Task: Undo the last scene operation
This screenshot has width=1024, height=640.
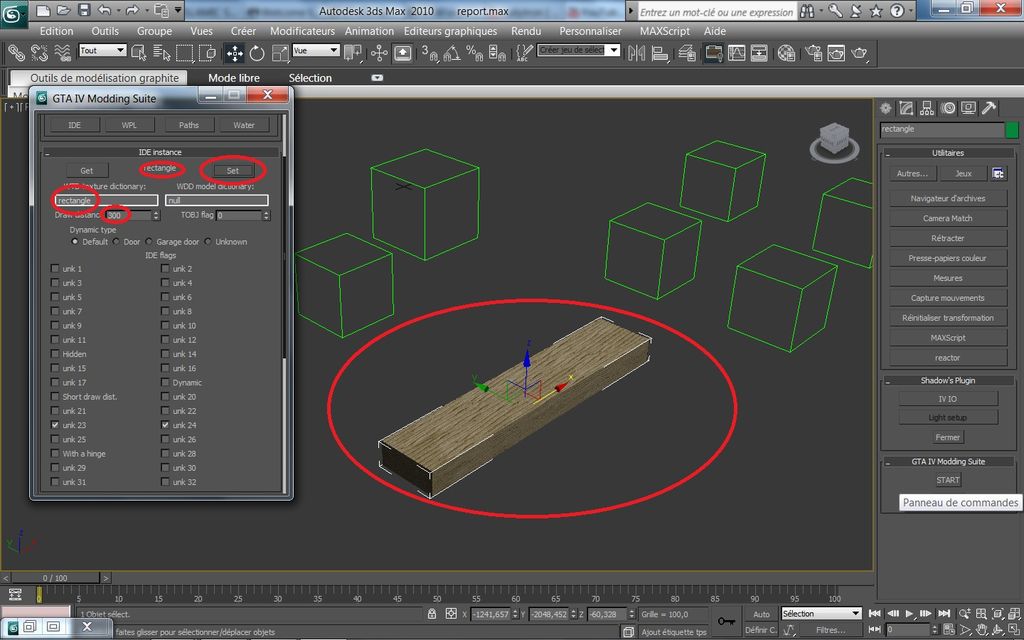Action: tap(104, 10)
